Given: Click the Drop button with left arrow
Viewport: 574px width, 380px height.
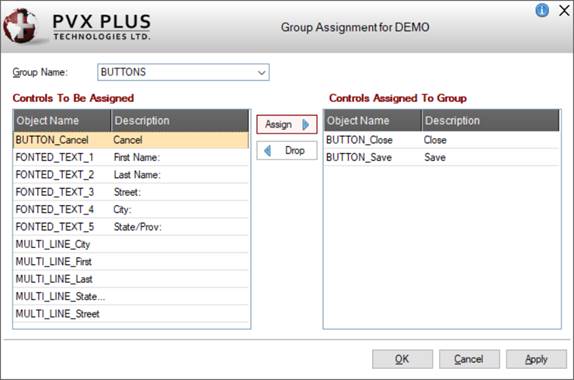Looking at the screenshot, I should pyautogui.click(x=287, y=150).
